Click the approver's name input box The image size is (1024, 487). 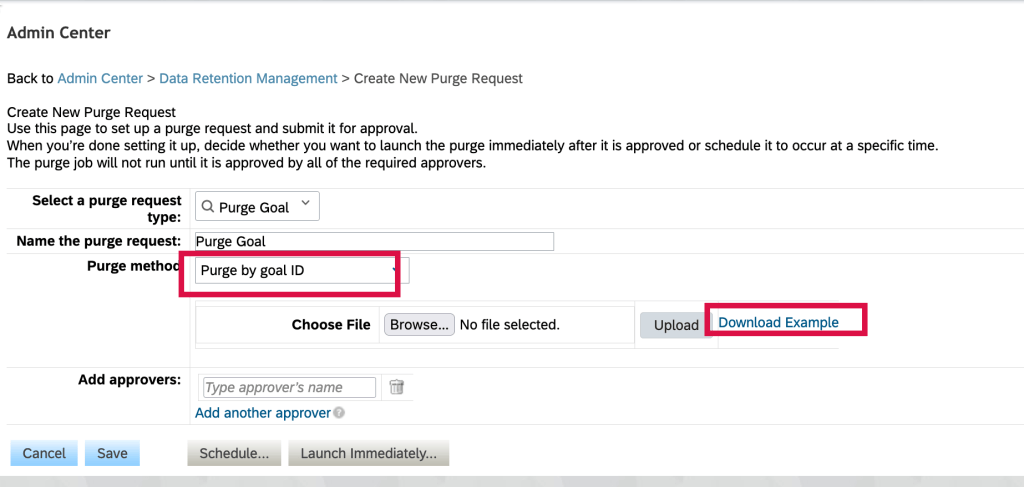[289, 387]
